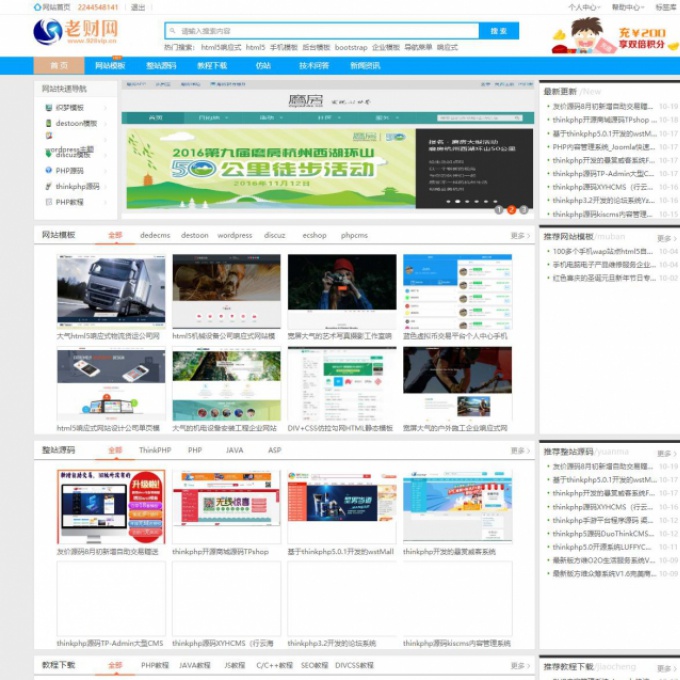Select the destoon tab in 网站模板
The width and height of the screenshot is (680, 680).
coord(195,235)
